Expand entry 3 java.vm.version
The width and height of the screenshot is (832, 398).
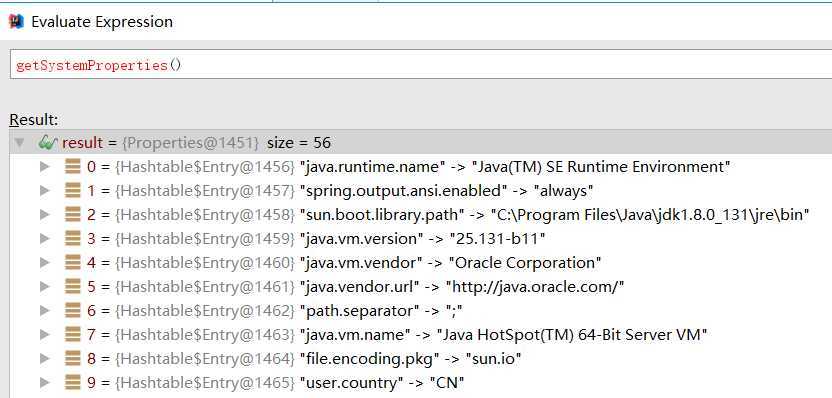pos(44,239)
